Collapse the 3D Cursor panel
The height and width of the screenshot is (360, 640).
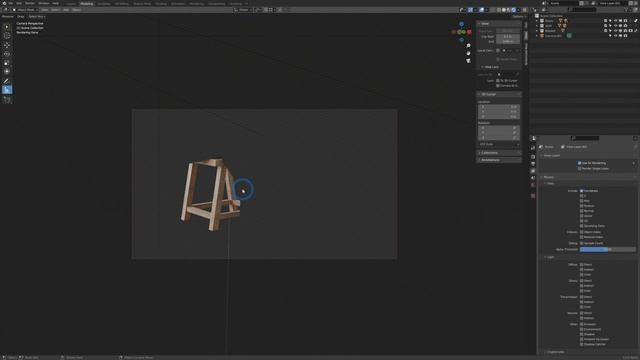click(x=499, y=94)
